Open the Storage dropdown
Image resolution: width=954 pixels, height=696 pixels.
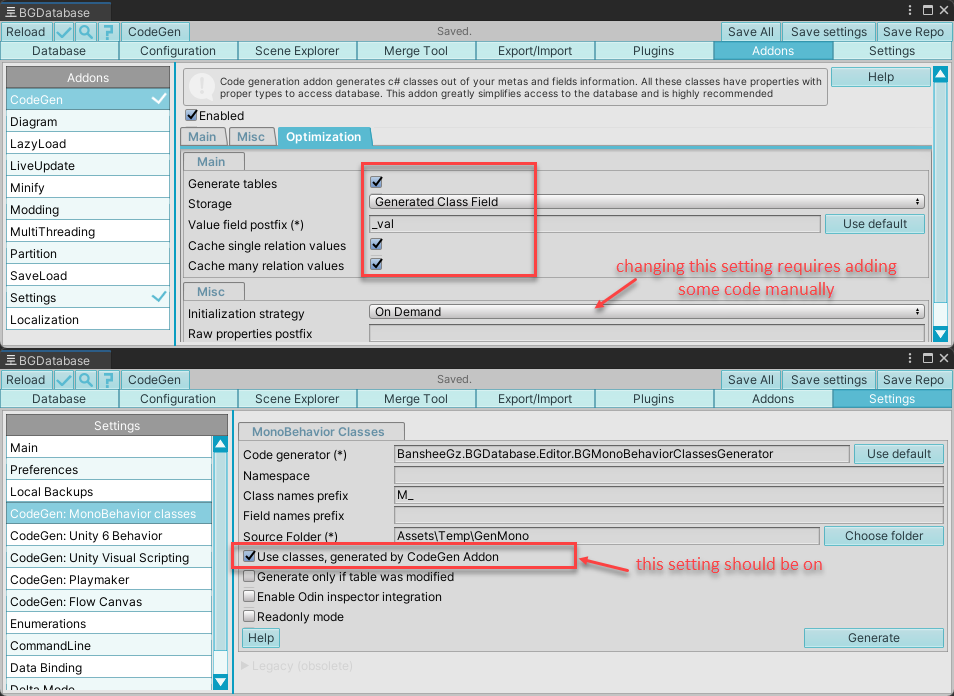tap(647, 202)
